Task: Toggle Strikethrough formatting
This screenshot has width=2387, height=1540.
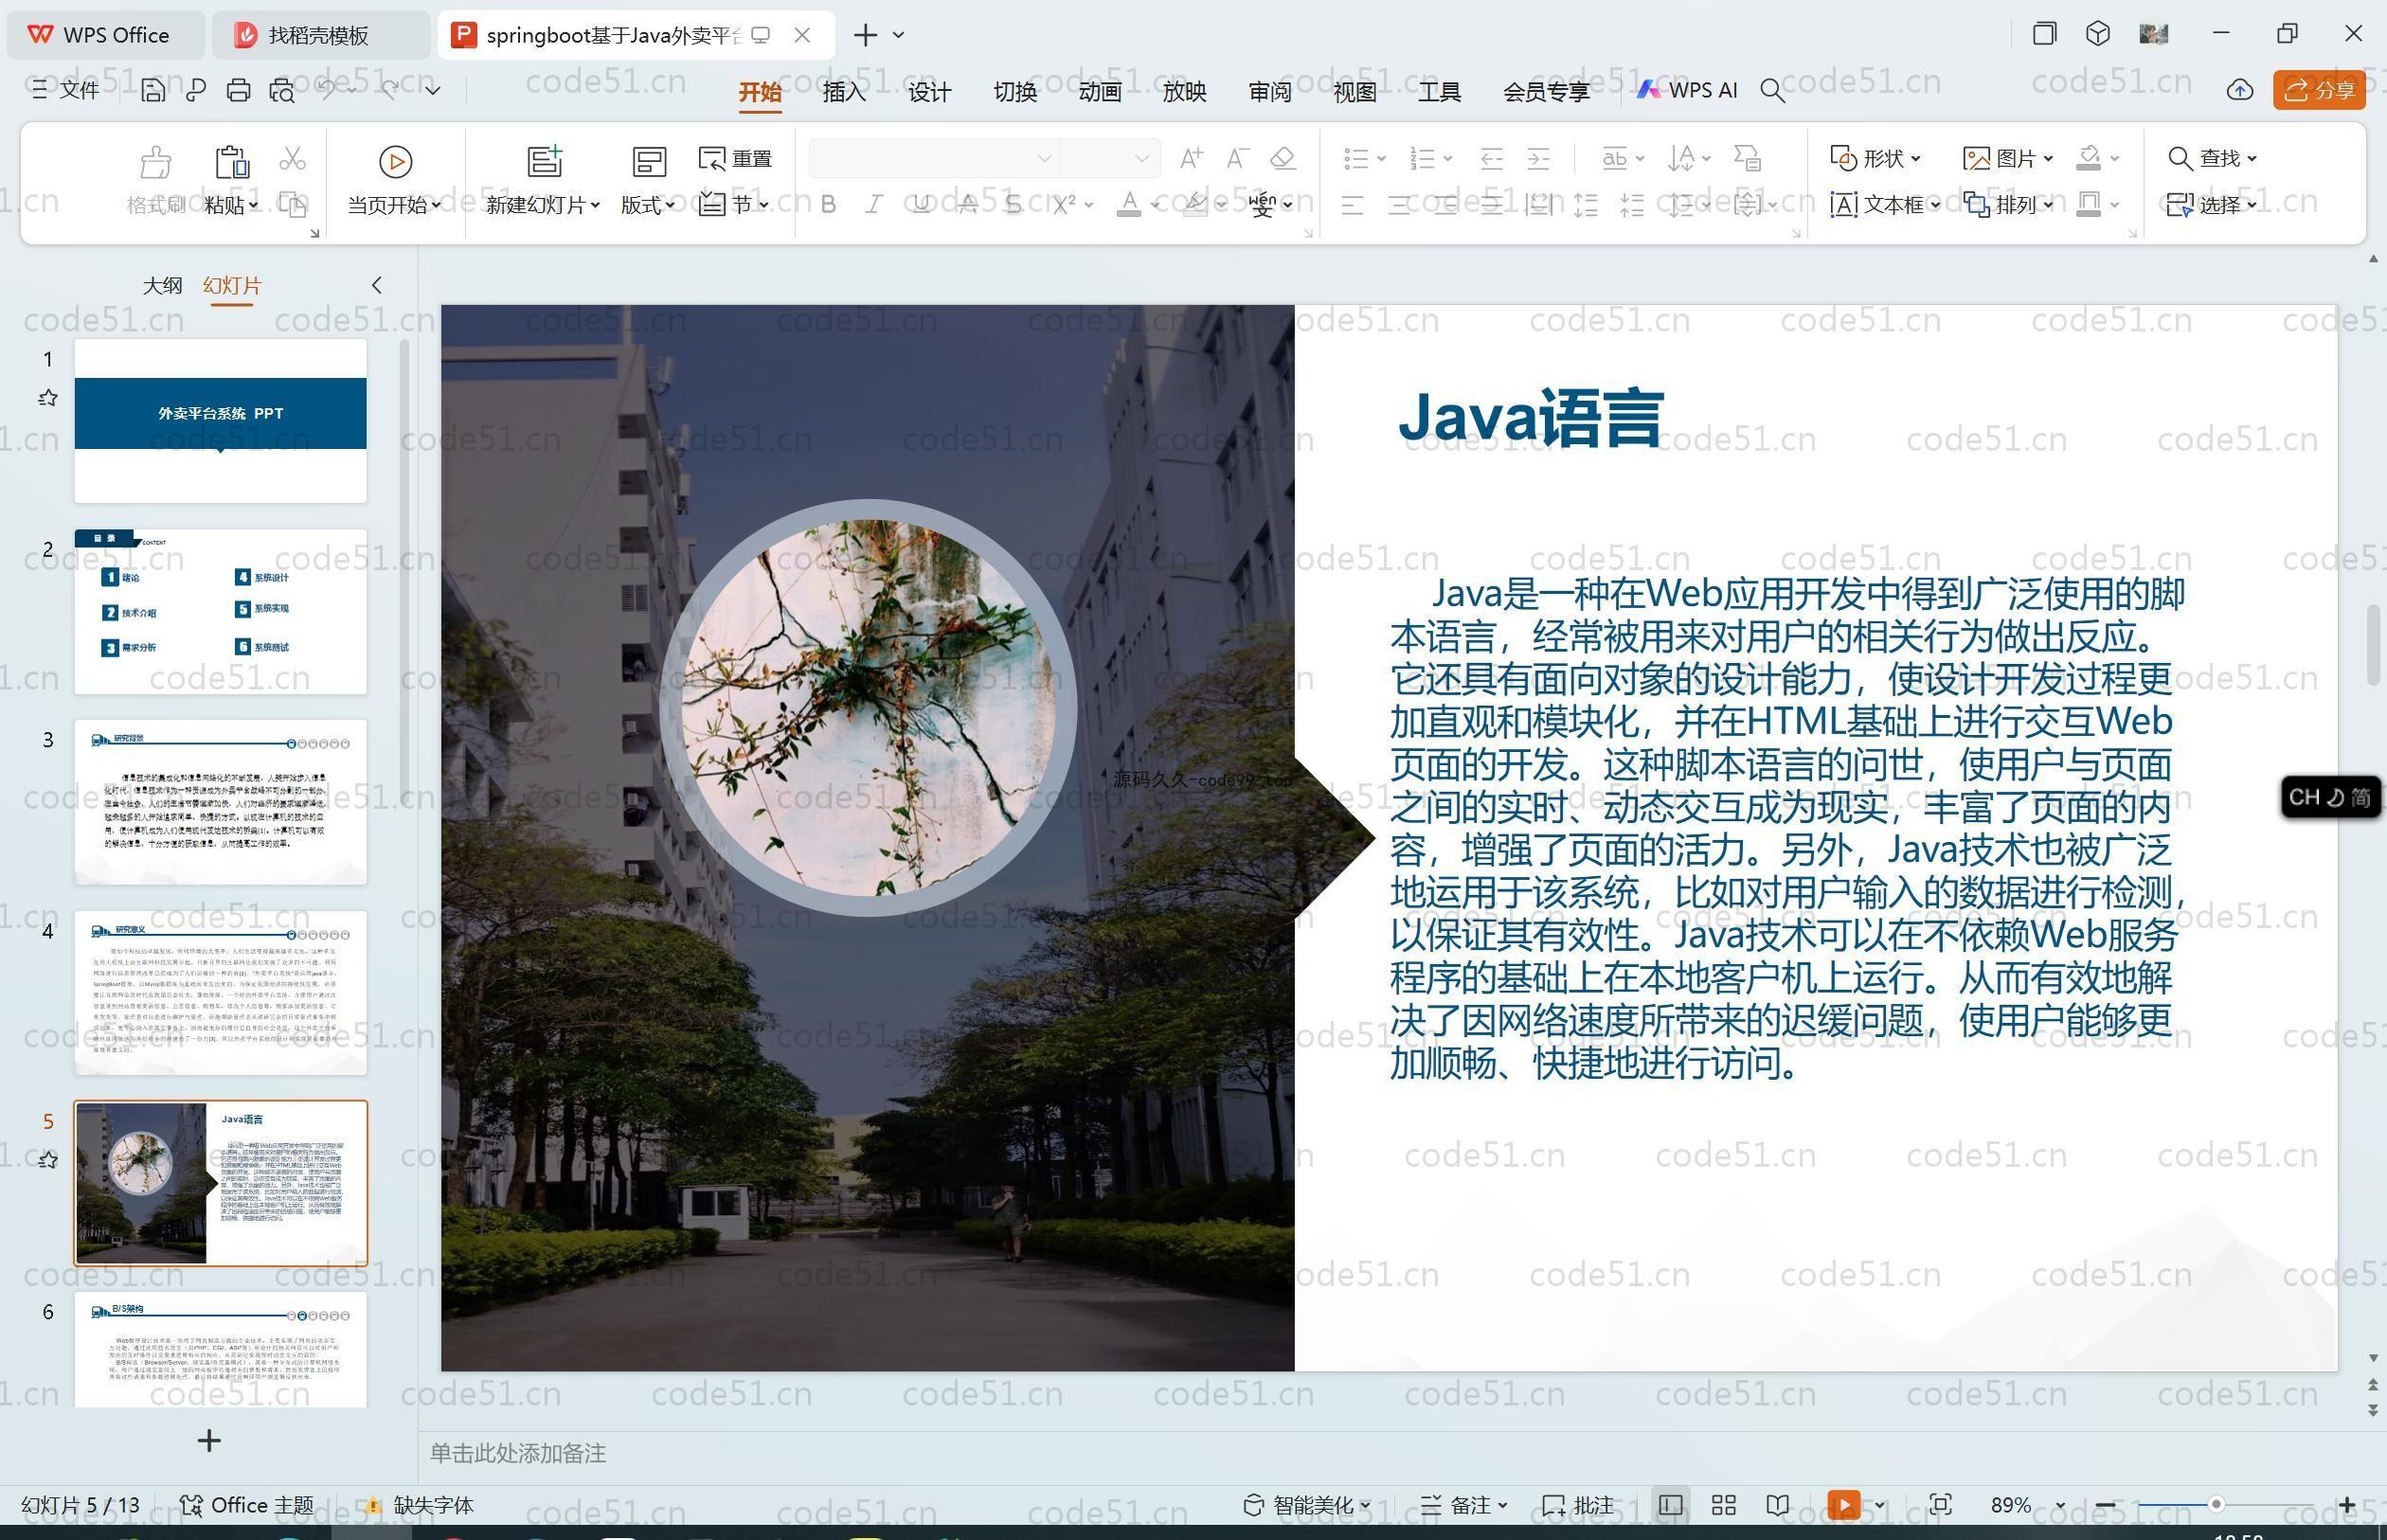Action: (x=967, y=205)
